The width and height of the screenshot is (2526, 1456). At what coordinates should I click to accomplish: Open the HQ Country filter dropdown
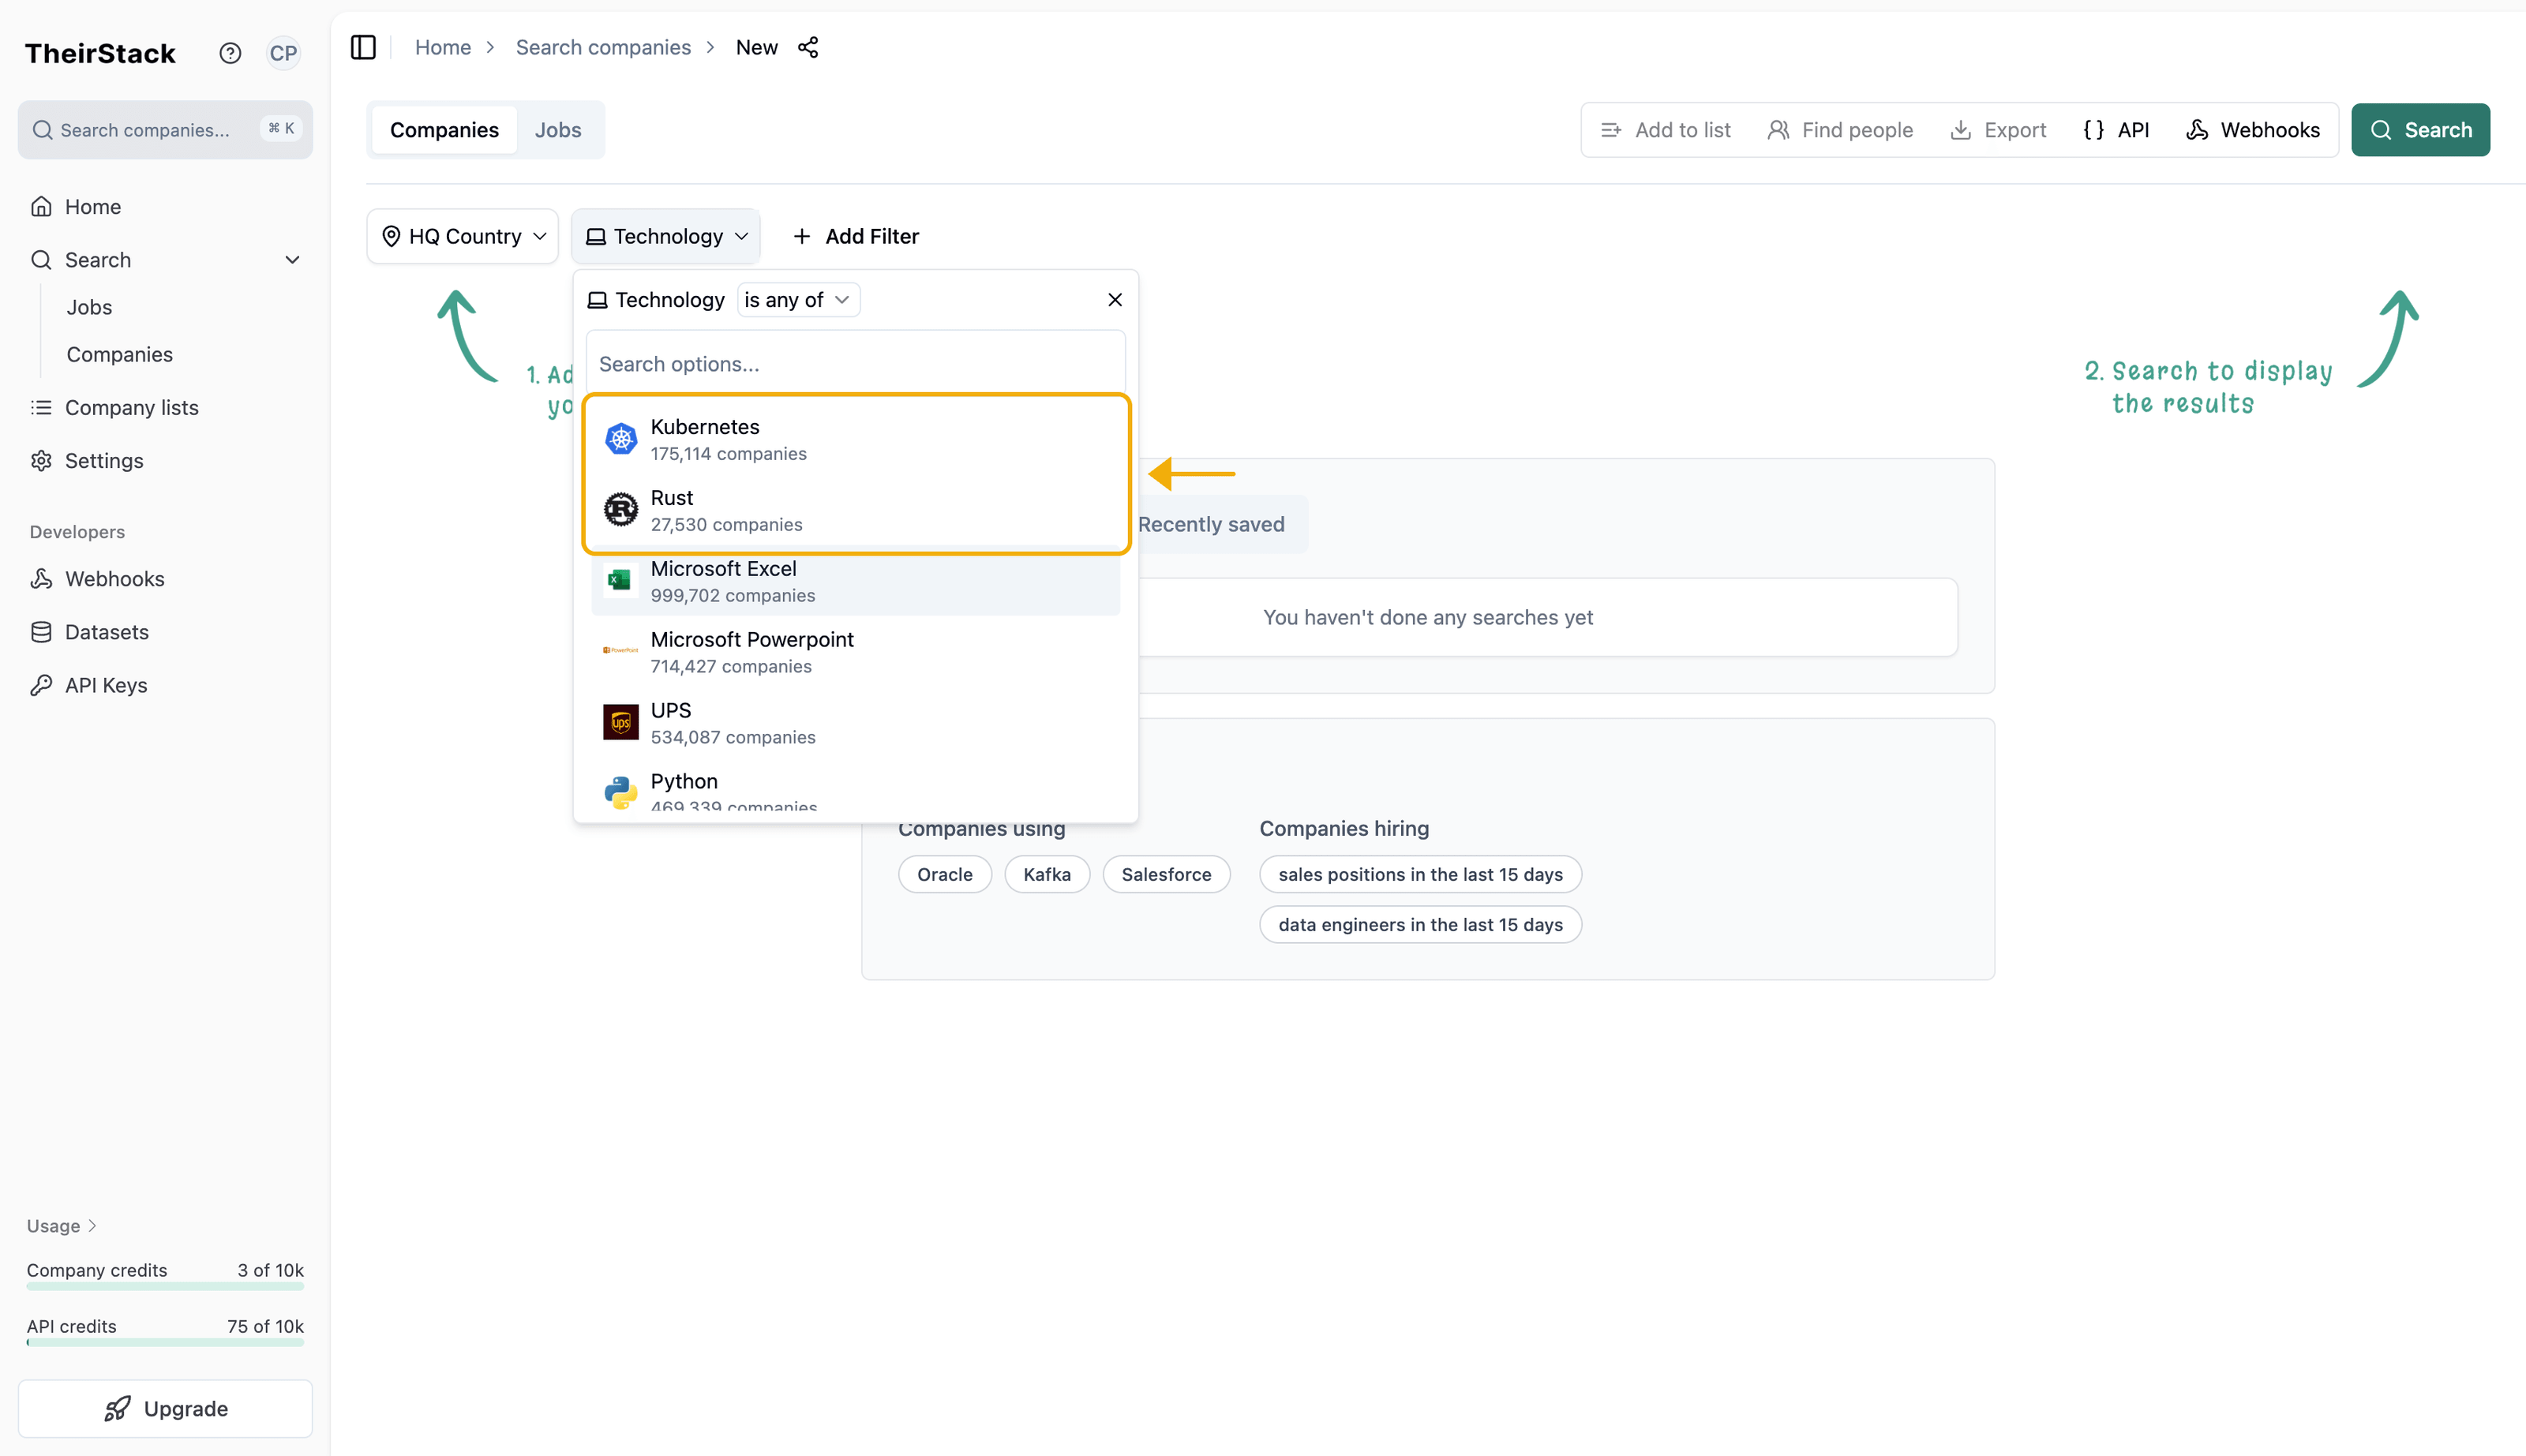(462, 236)
